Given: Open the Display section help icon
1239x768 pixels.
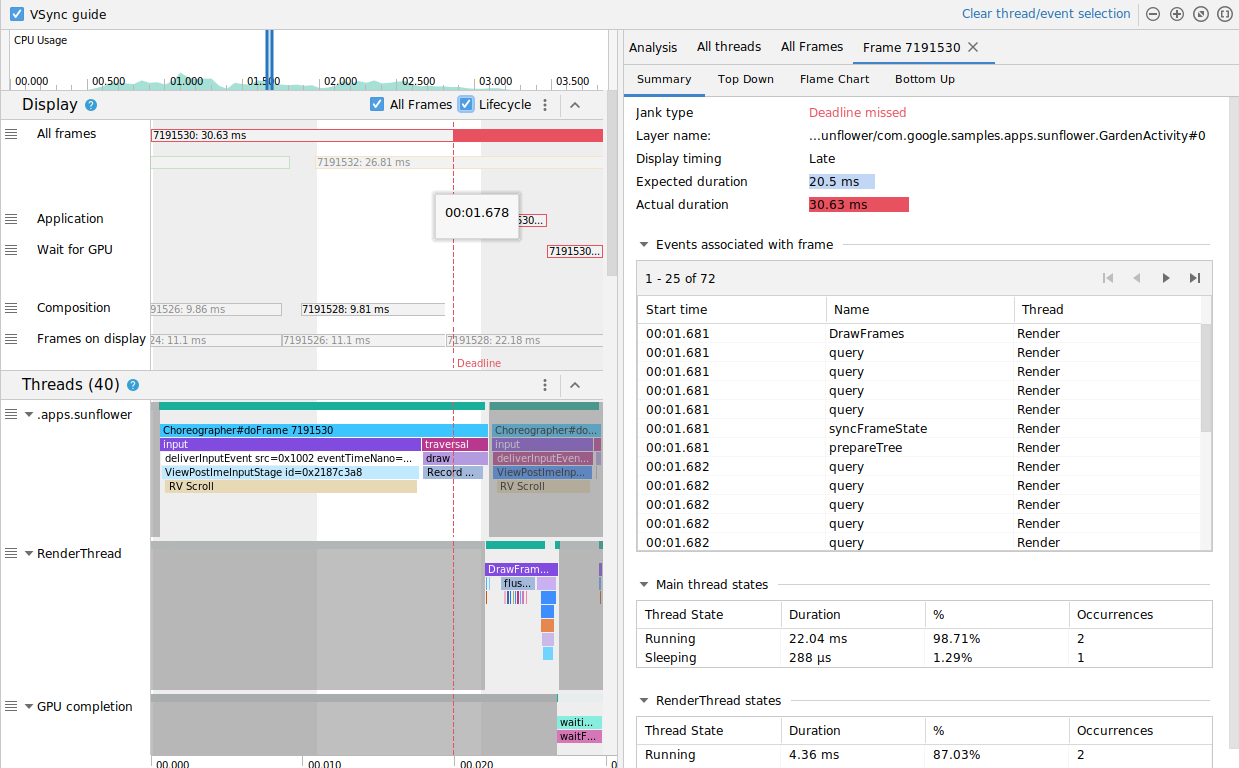Looking at the screenshot, I should pyautogui.click(x=89, y=104).
